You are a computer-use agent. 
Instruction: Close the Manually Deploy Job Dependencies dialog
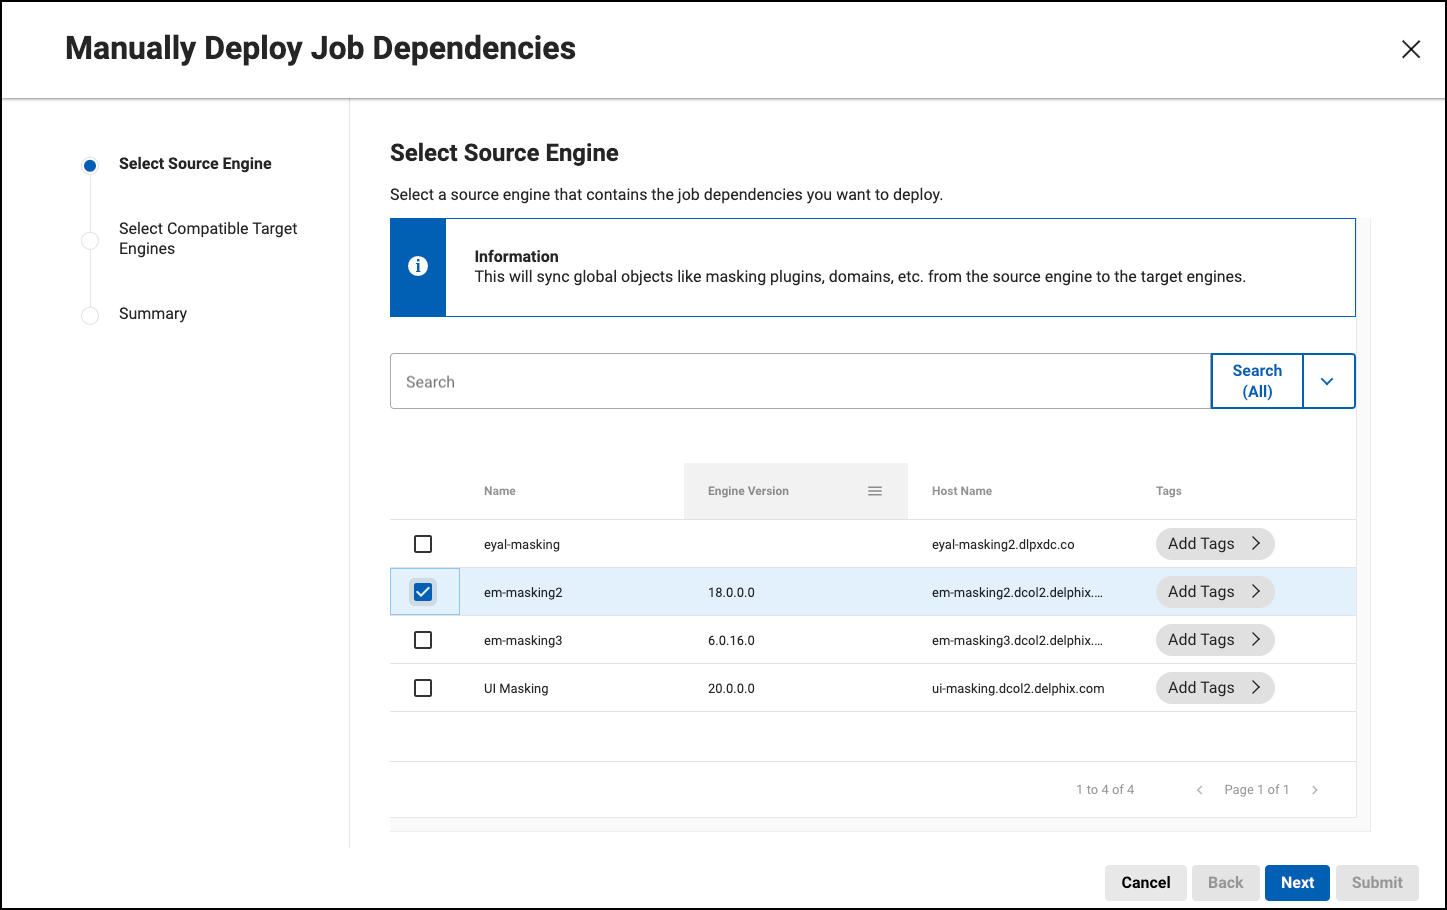click(1410, 49)
